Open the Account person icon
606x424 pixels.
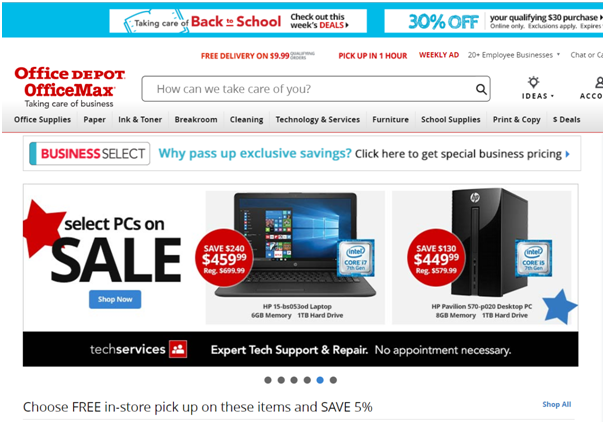pos(599,82)
